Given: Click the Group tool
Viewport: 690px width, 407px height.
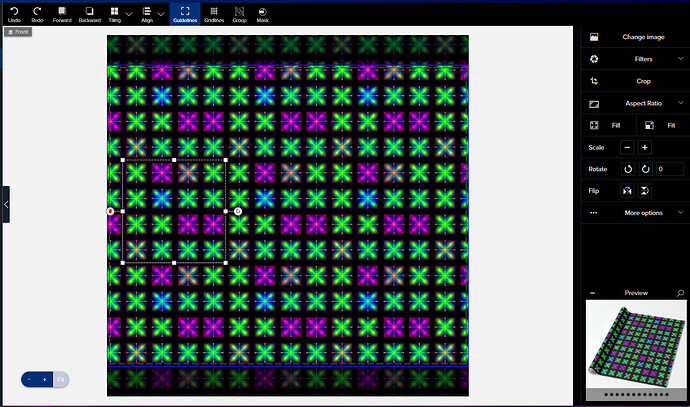Looking at the screenshot, I should (x=239, y=14).
